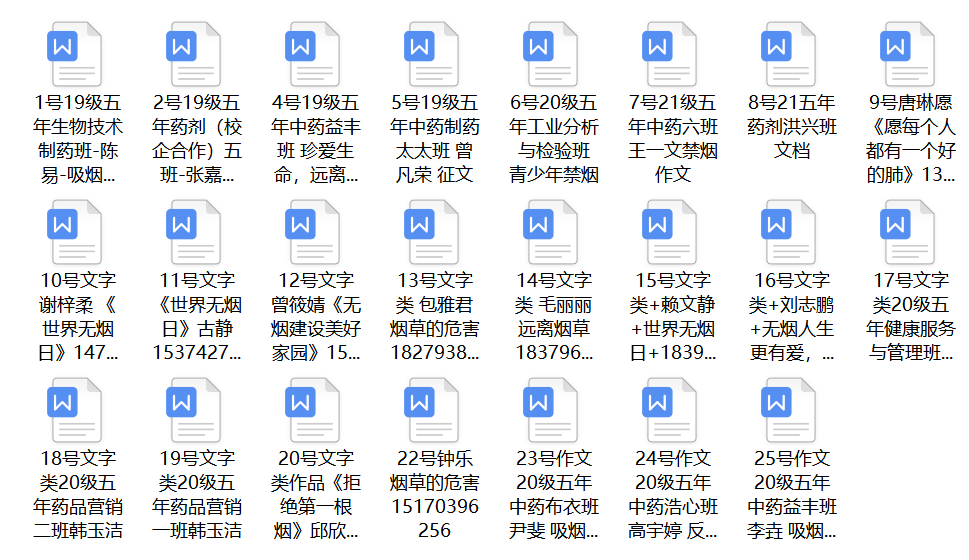Select the 8号21五年药剂洪兴班 document icon

[x=789, y=54]
